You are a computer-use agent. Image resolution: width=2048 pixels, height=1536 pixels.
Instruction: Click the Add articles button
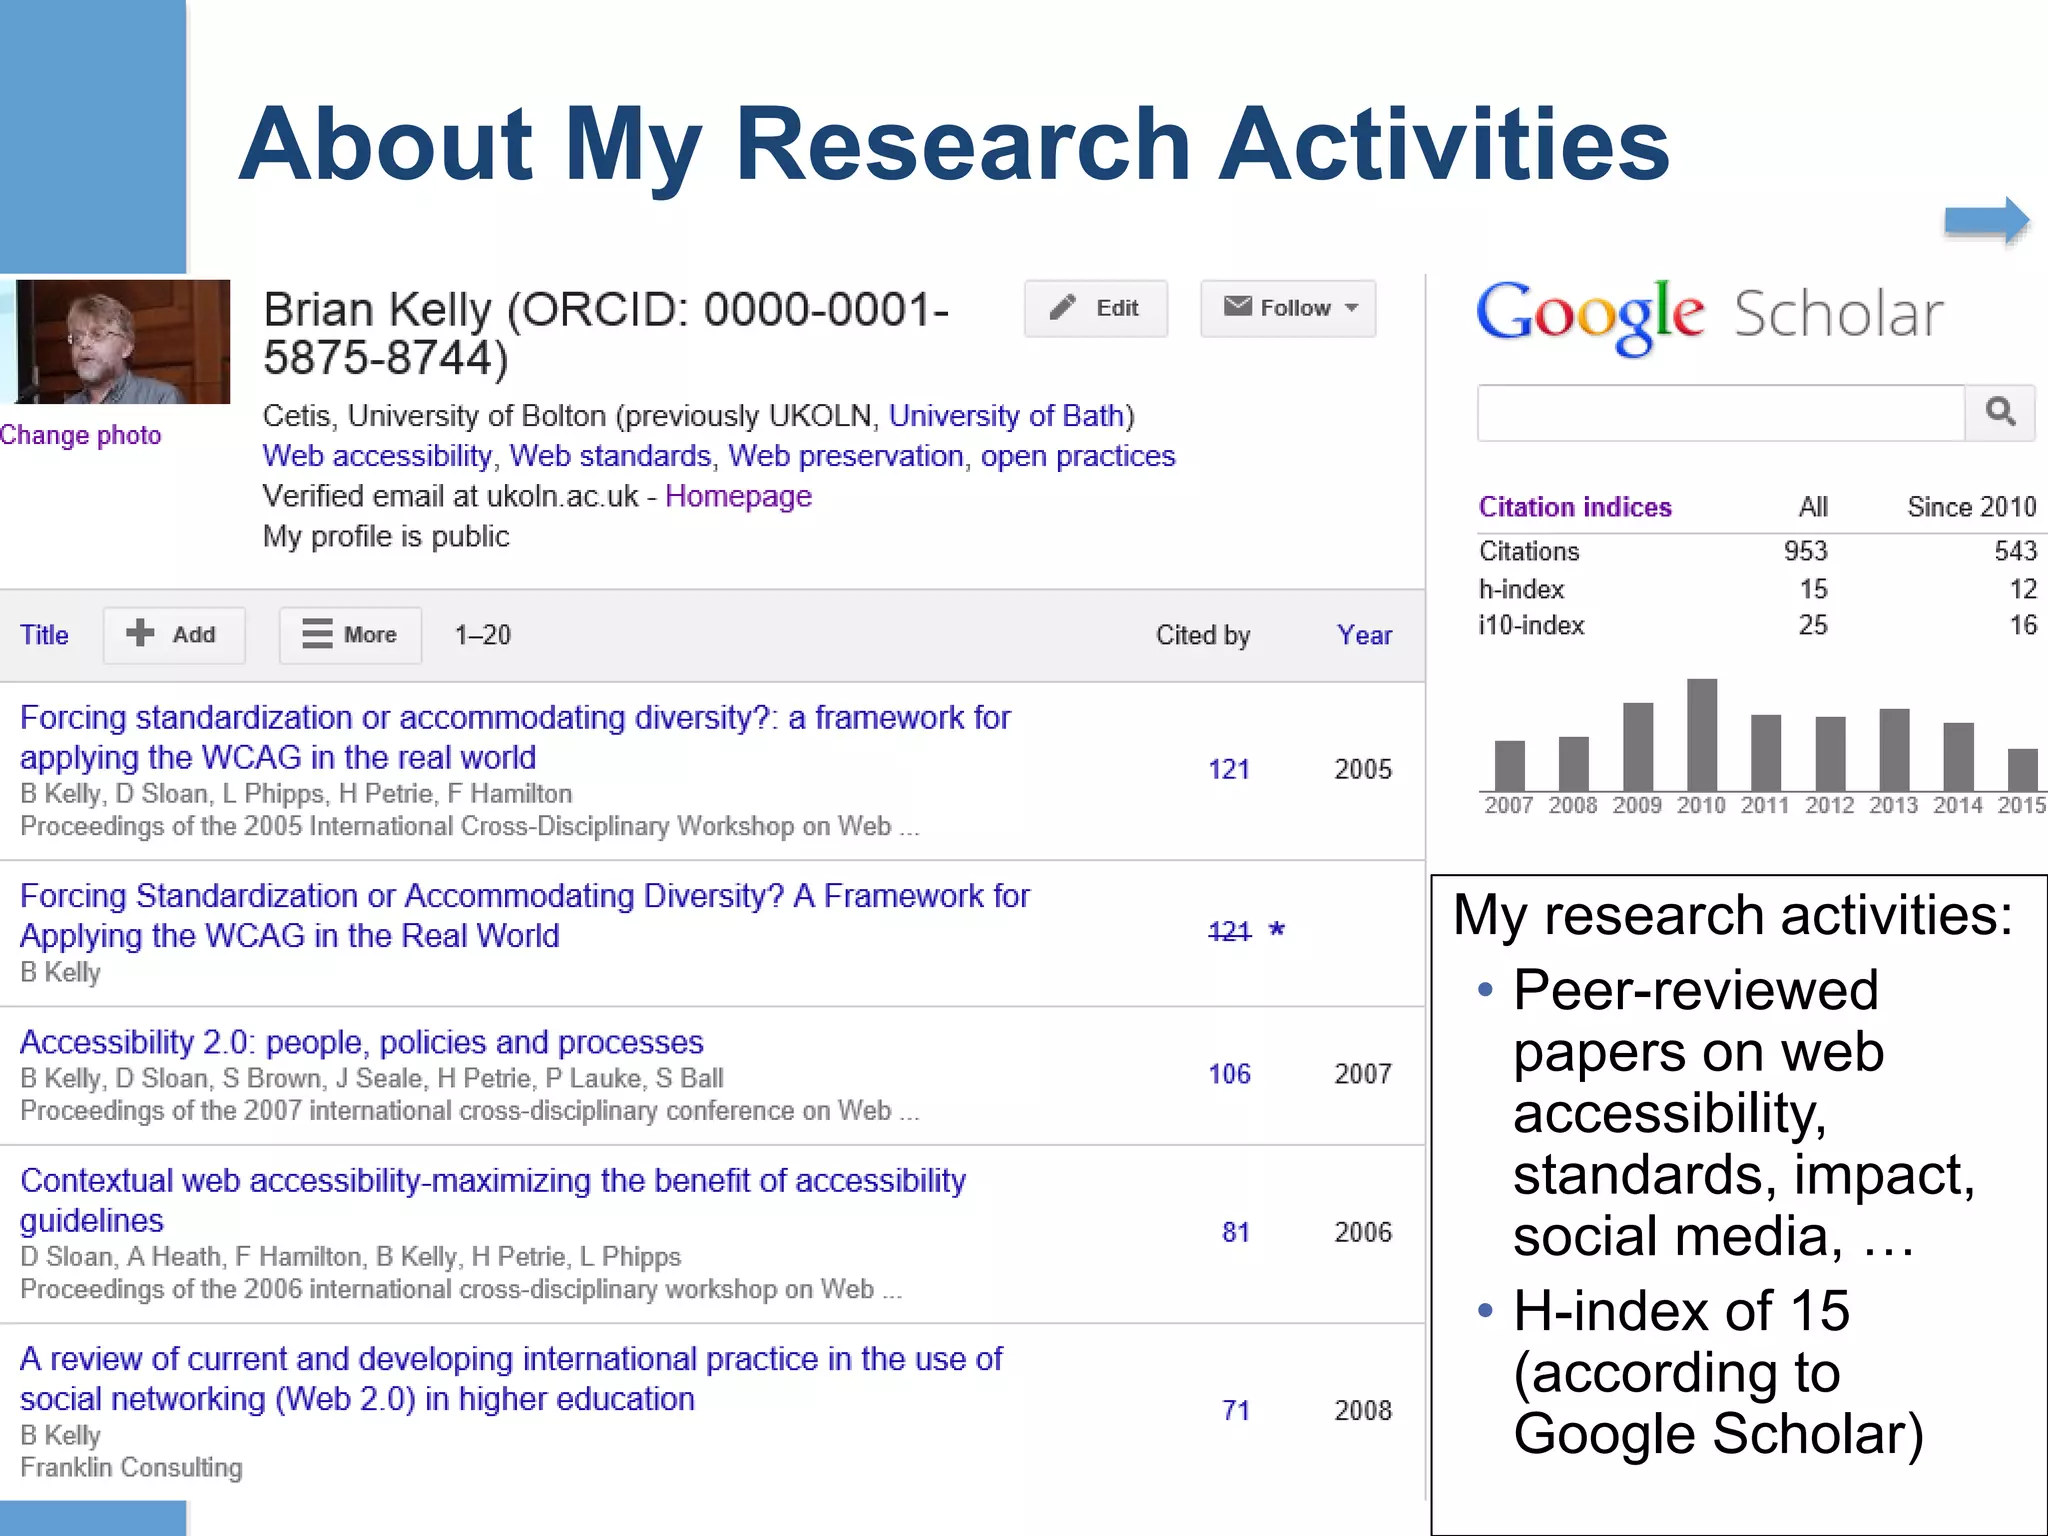click(x=174, y=635)
